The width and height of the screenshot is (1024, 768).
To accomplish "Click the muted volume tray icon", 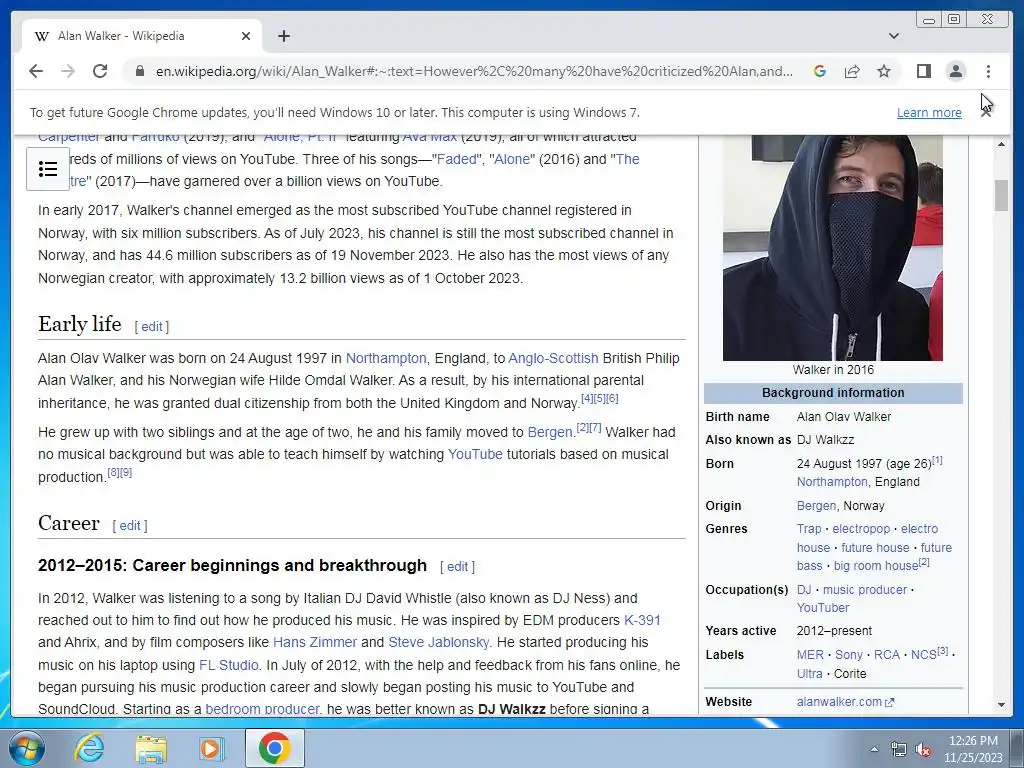I will pyautogui.click(x=922, y=750).
